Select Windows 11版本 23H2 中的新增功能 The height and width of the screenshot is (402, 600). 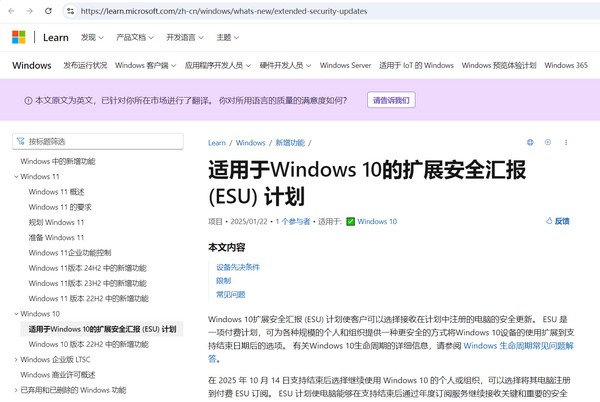pyautogui.click(x=88, y=284)
